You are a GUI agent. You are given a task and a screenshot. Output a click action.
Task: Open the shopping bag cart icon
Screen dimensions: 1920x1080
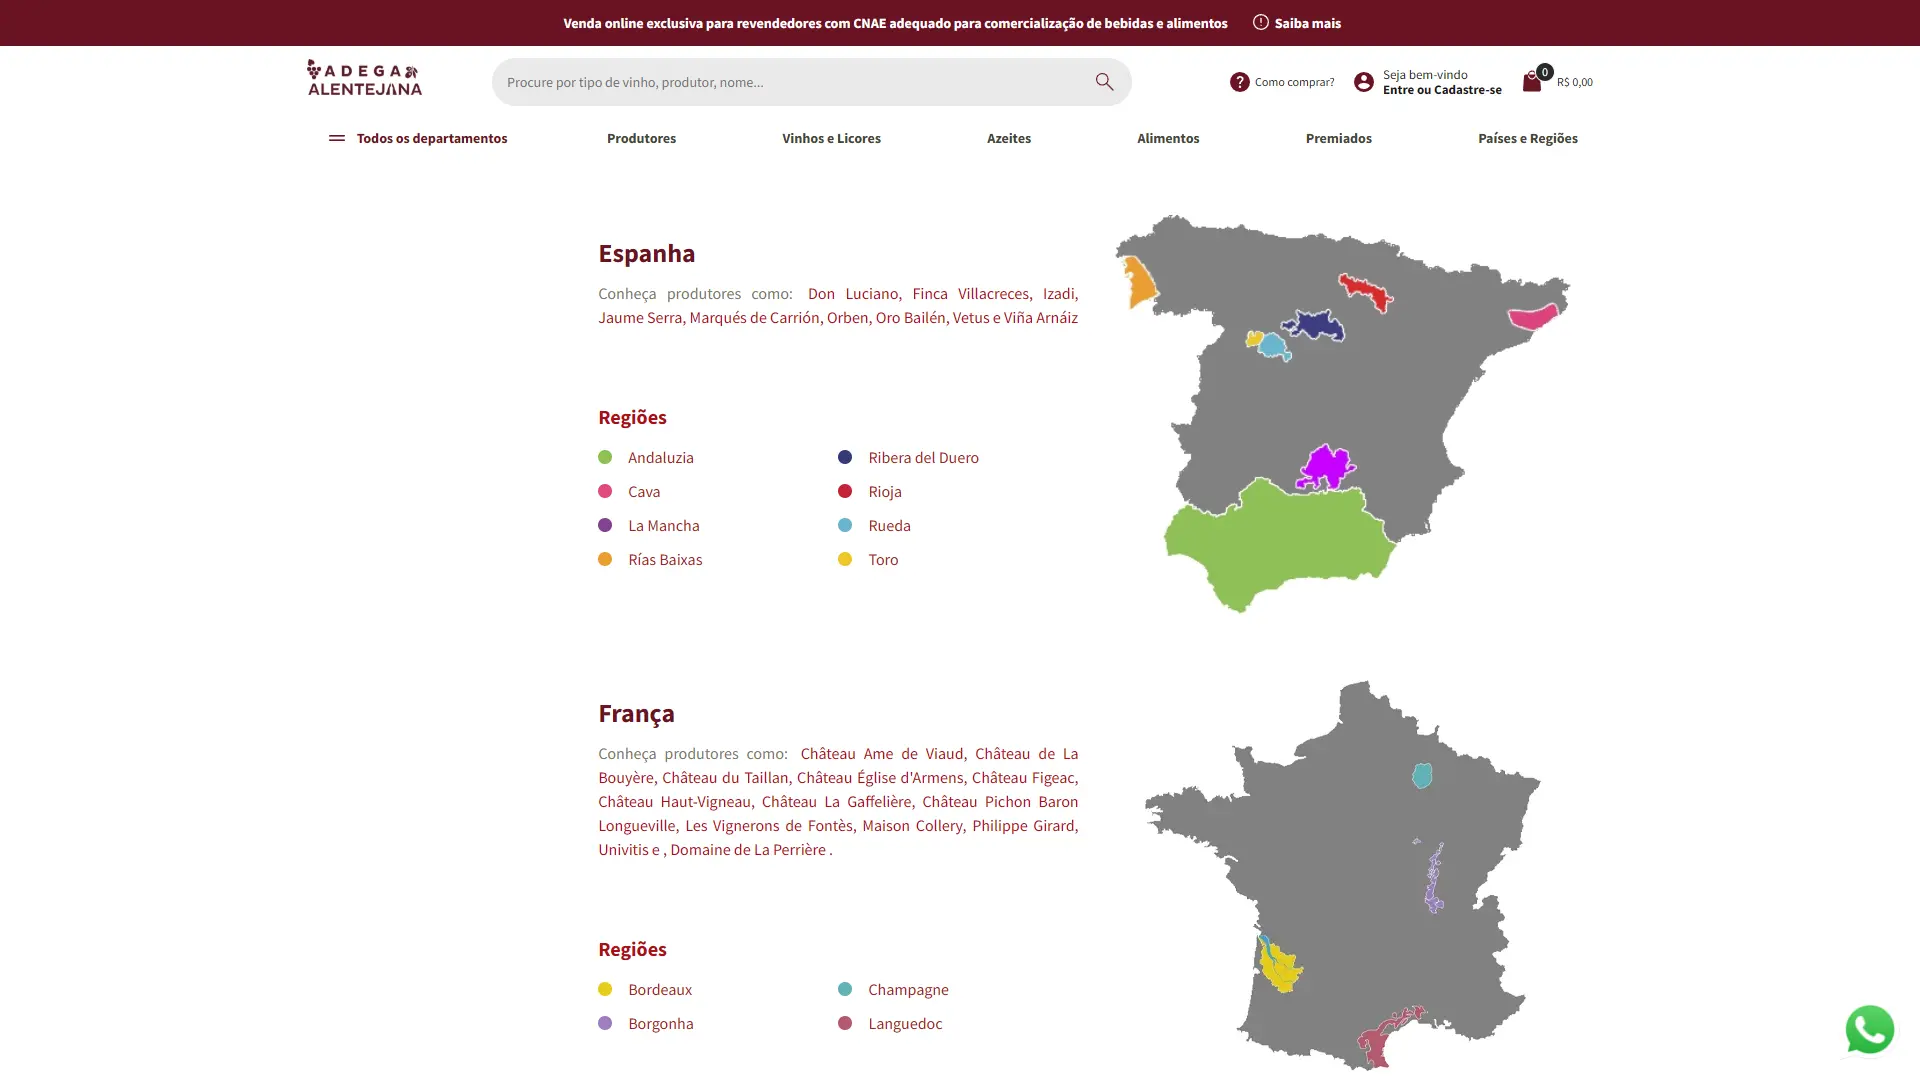pyautogui.click(x=1532, y=82)
